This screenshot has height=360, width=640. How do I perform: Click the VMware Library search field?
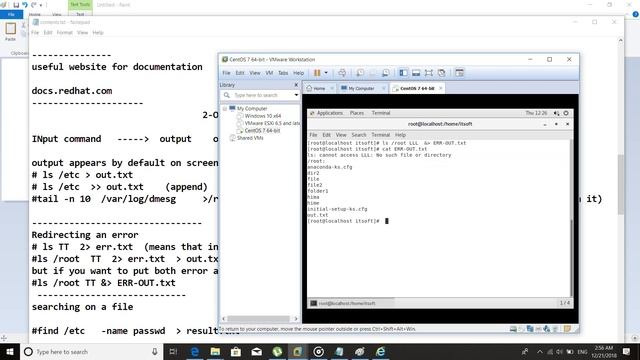(261, 95)
